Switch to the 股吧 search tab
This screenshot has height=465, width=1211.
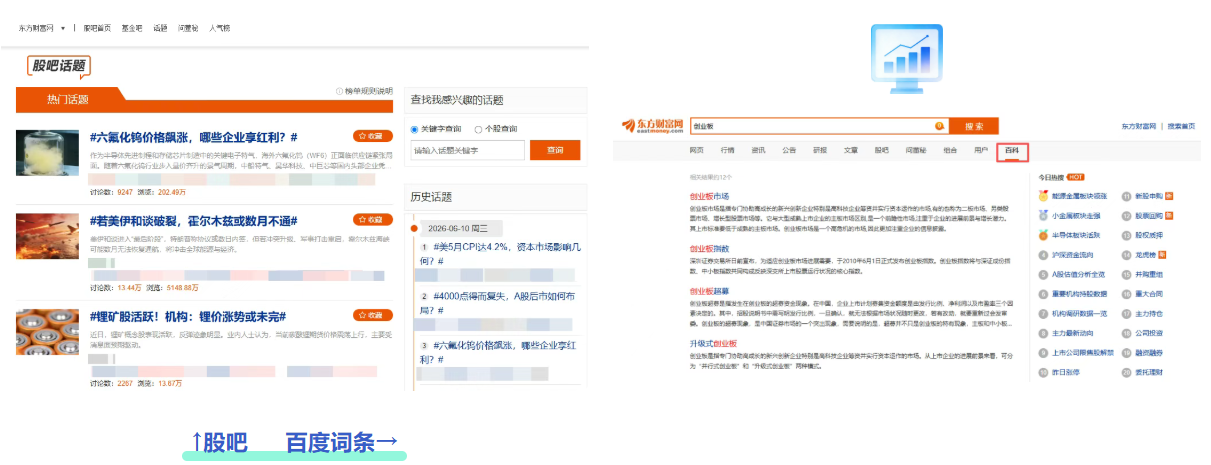(881, 150)
